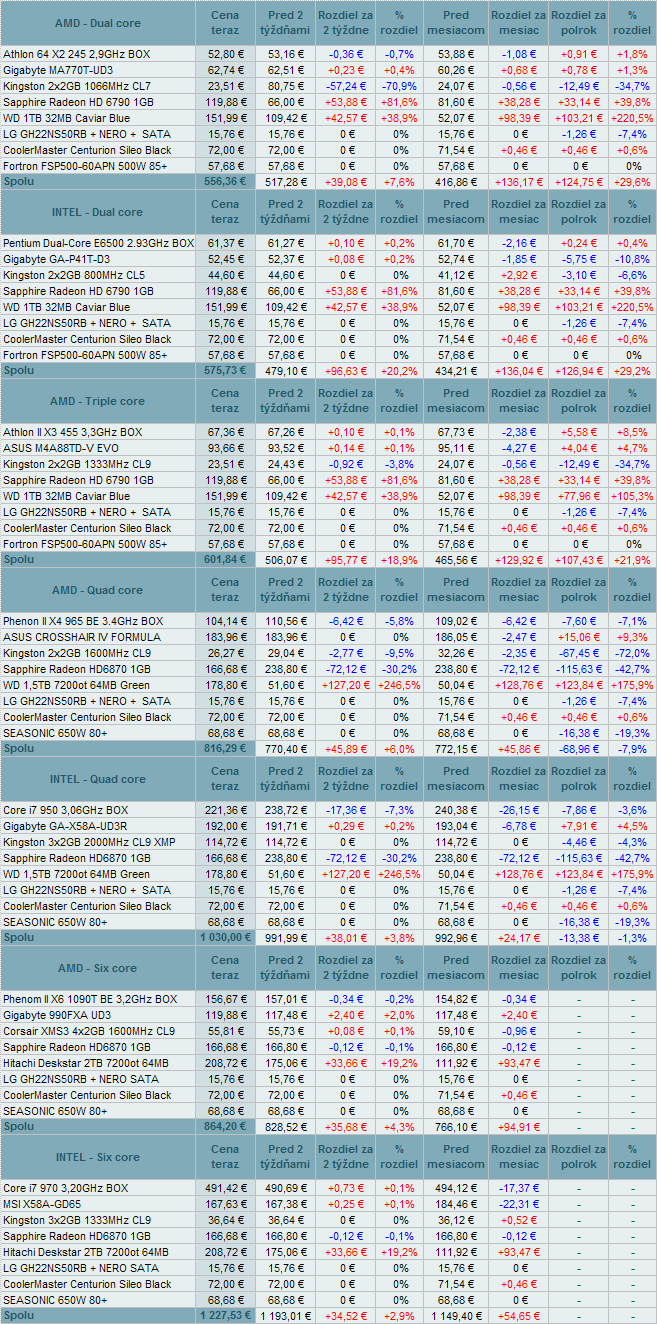Click the half-year percentage value +105,3%

(x=631, y=496)
